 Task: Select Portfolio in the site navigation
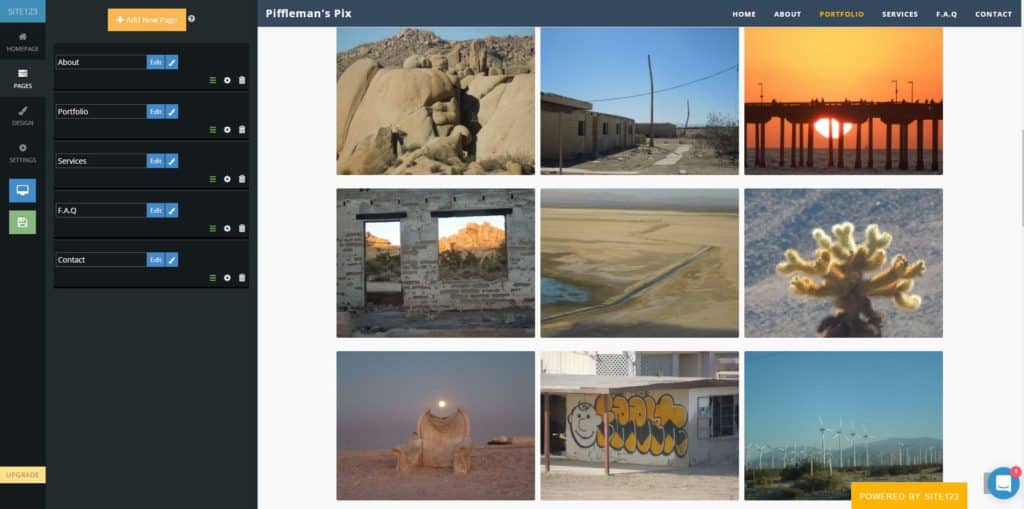point(841,14)
